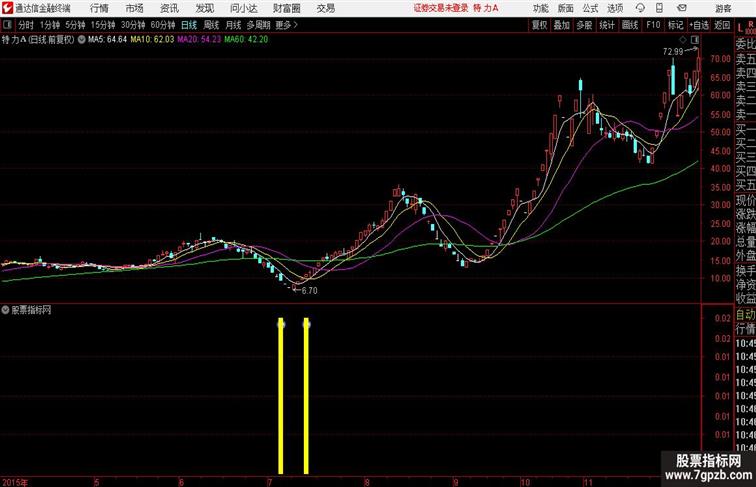Switch to the 60分钟 period tab
Image resolution: width=756 pixels, height=487 pixels.
pyautogui.click(x=162, y=25)
